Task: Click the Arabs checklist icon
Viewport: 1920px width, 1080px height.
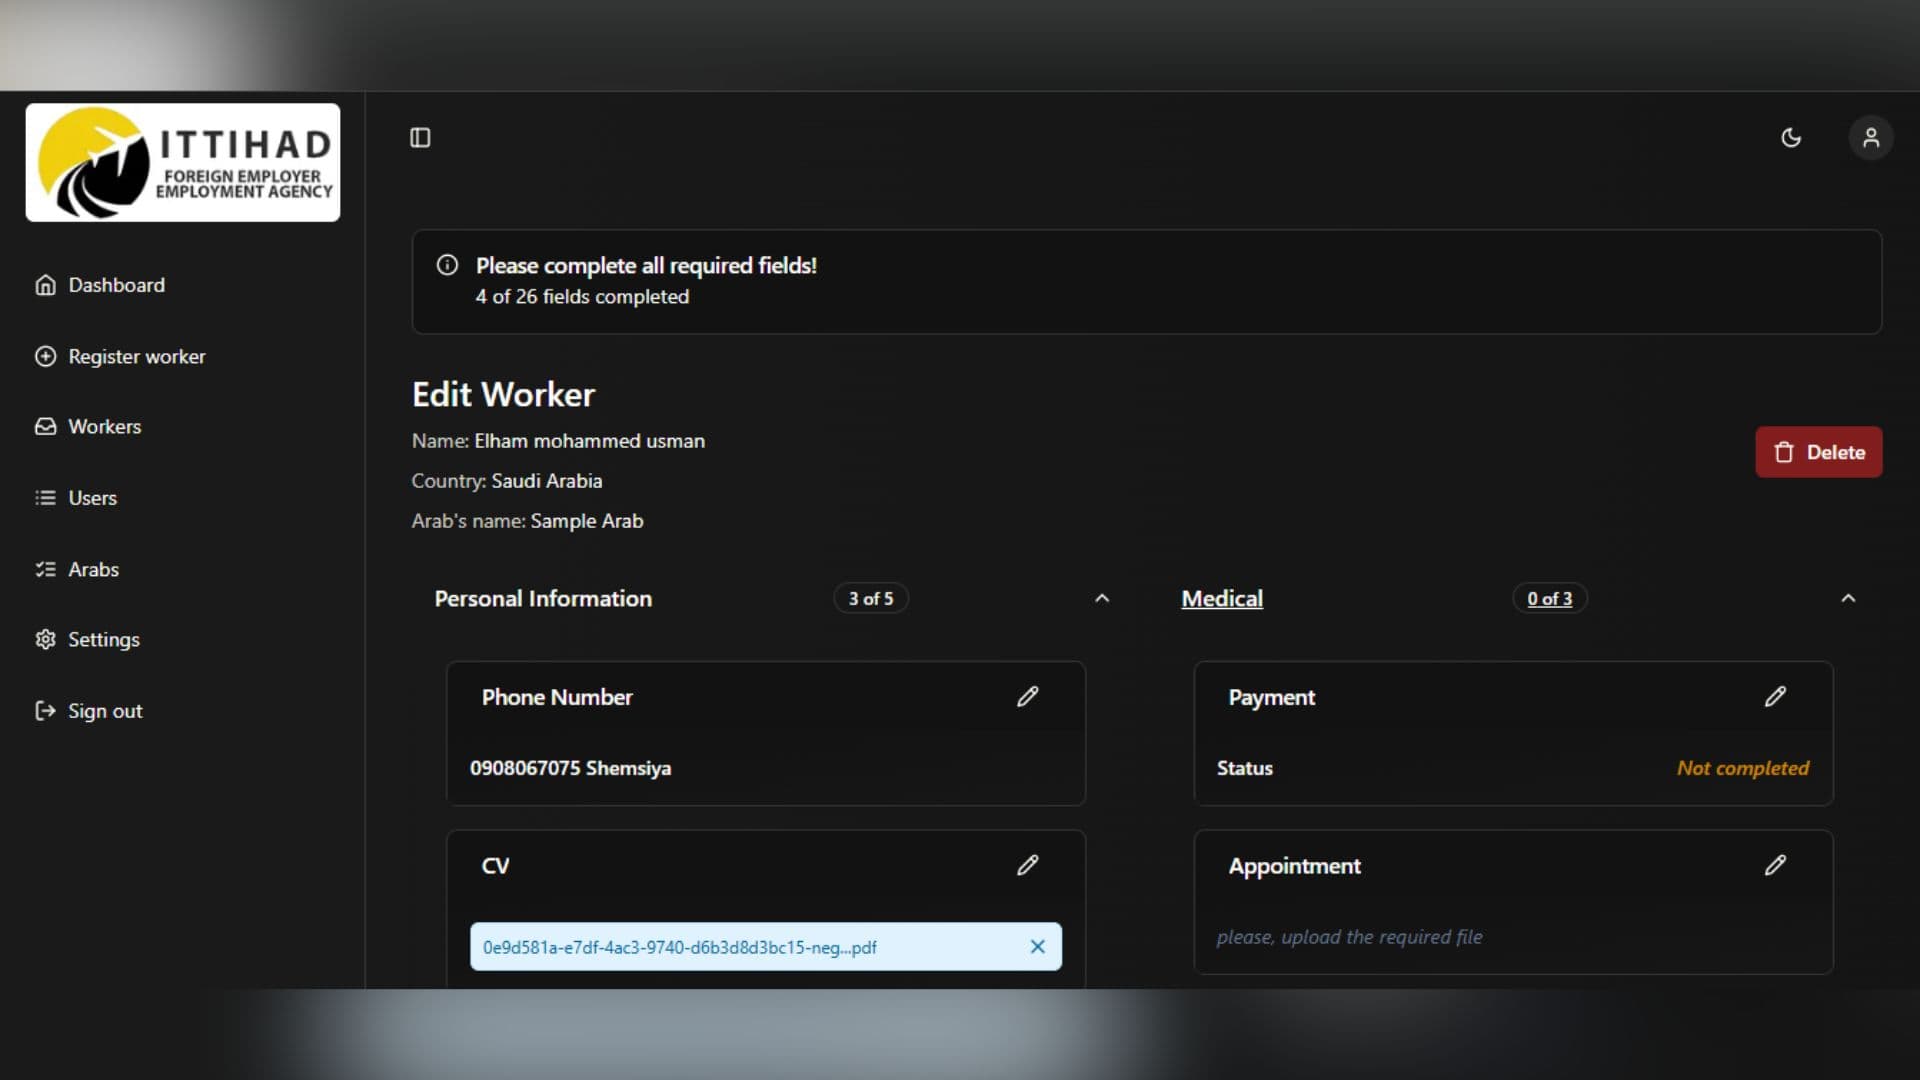Action: point(45,569)
